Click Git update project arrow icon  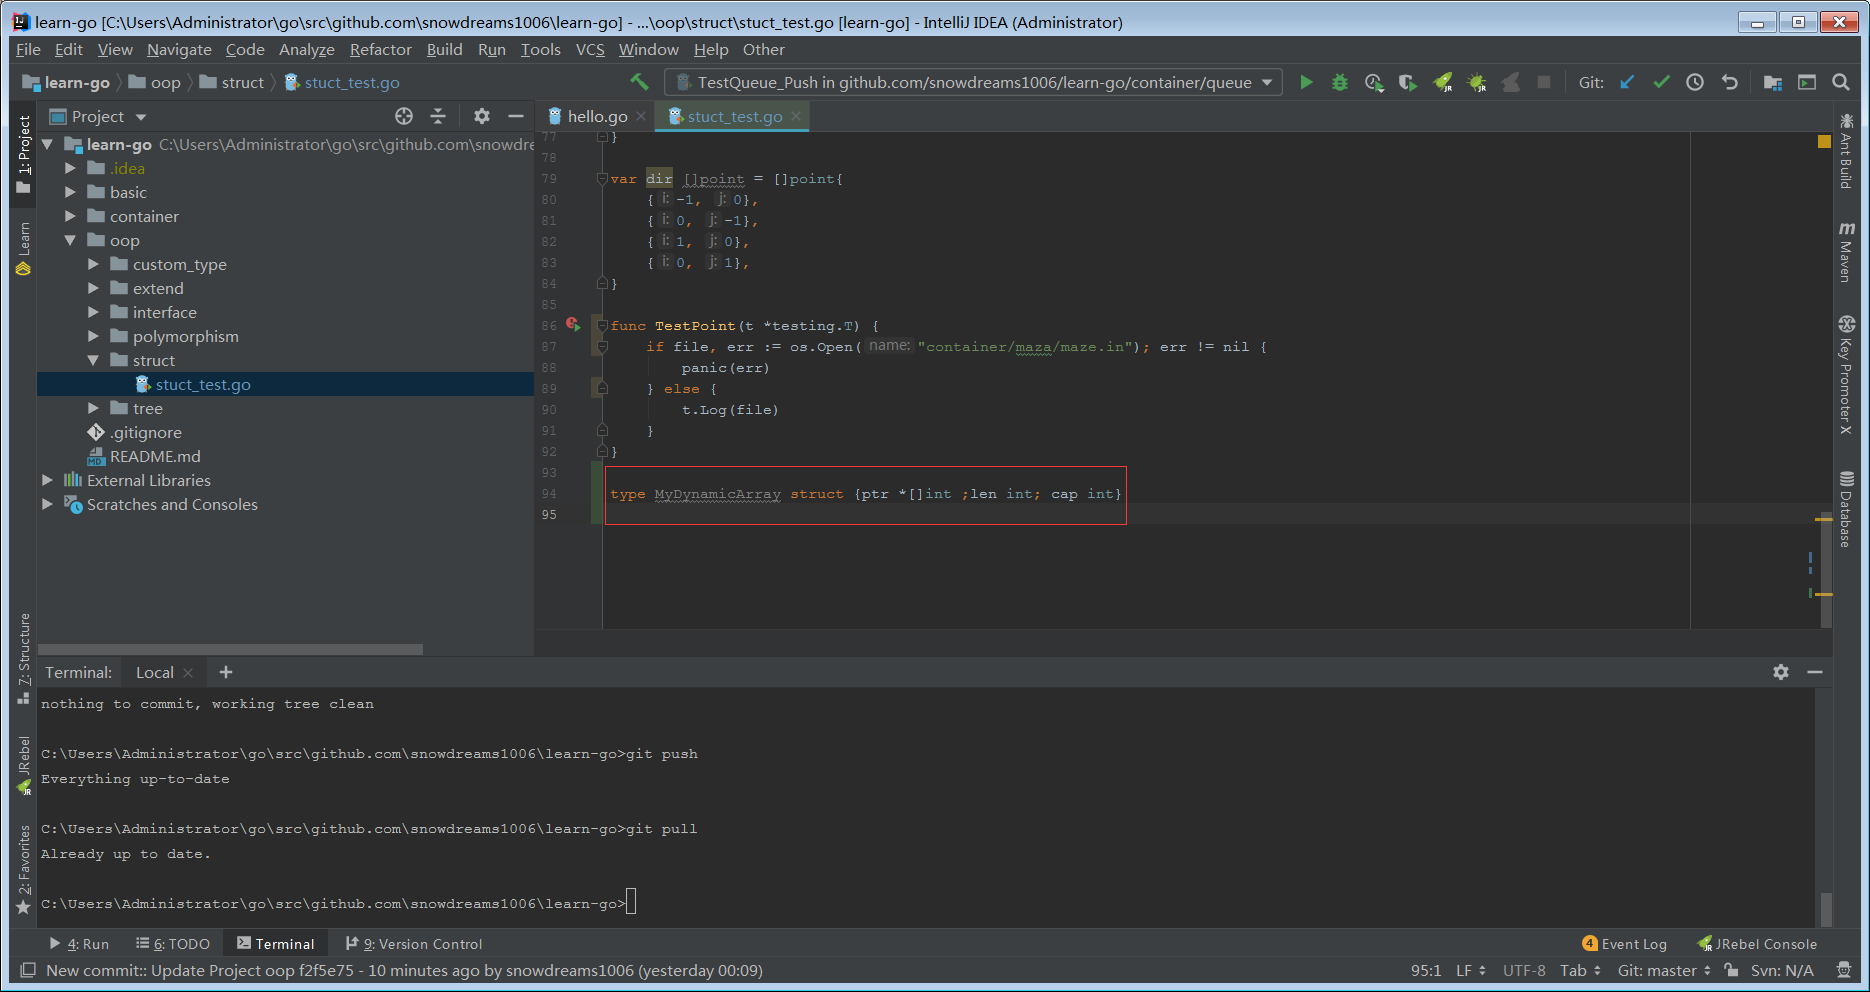(1628, 83)
